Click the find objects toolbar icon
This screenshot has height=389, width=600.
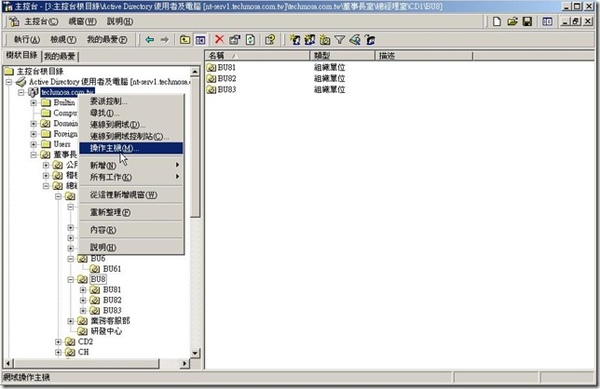pos(355,40)
